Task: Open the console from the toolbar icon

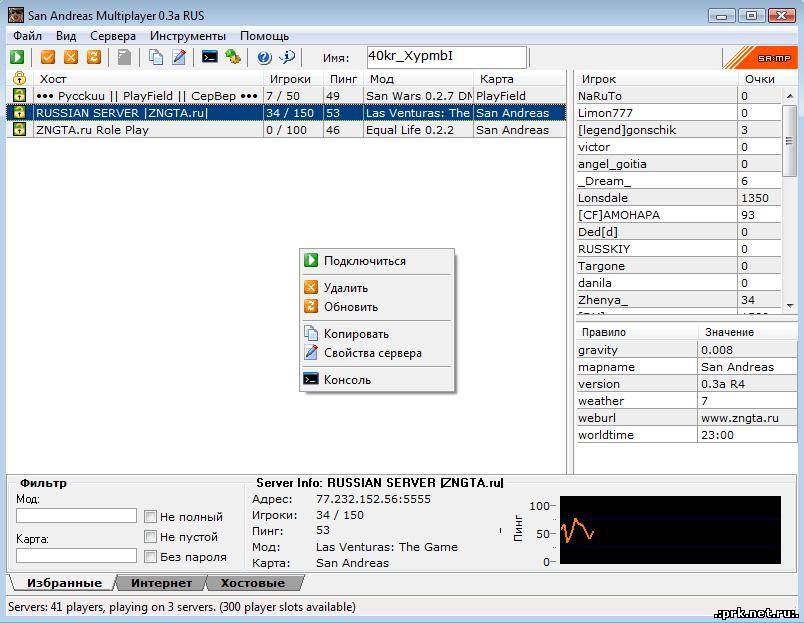Action: (210, 57)
